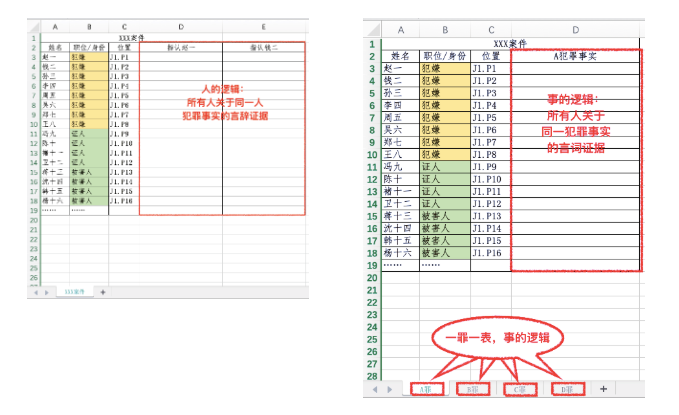Click next-sheet arrow in the left spreadsheet

tap(46, 292)
